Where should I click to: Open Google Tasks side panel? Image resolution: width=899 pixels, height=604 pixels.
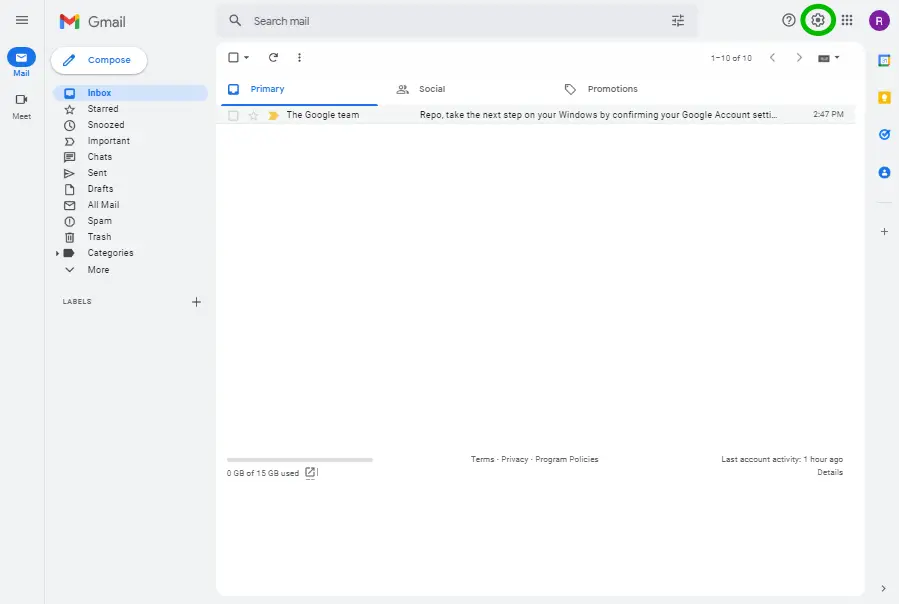tap(884, 134)
